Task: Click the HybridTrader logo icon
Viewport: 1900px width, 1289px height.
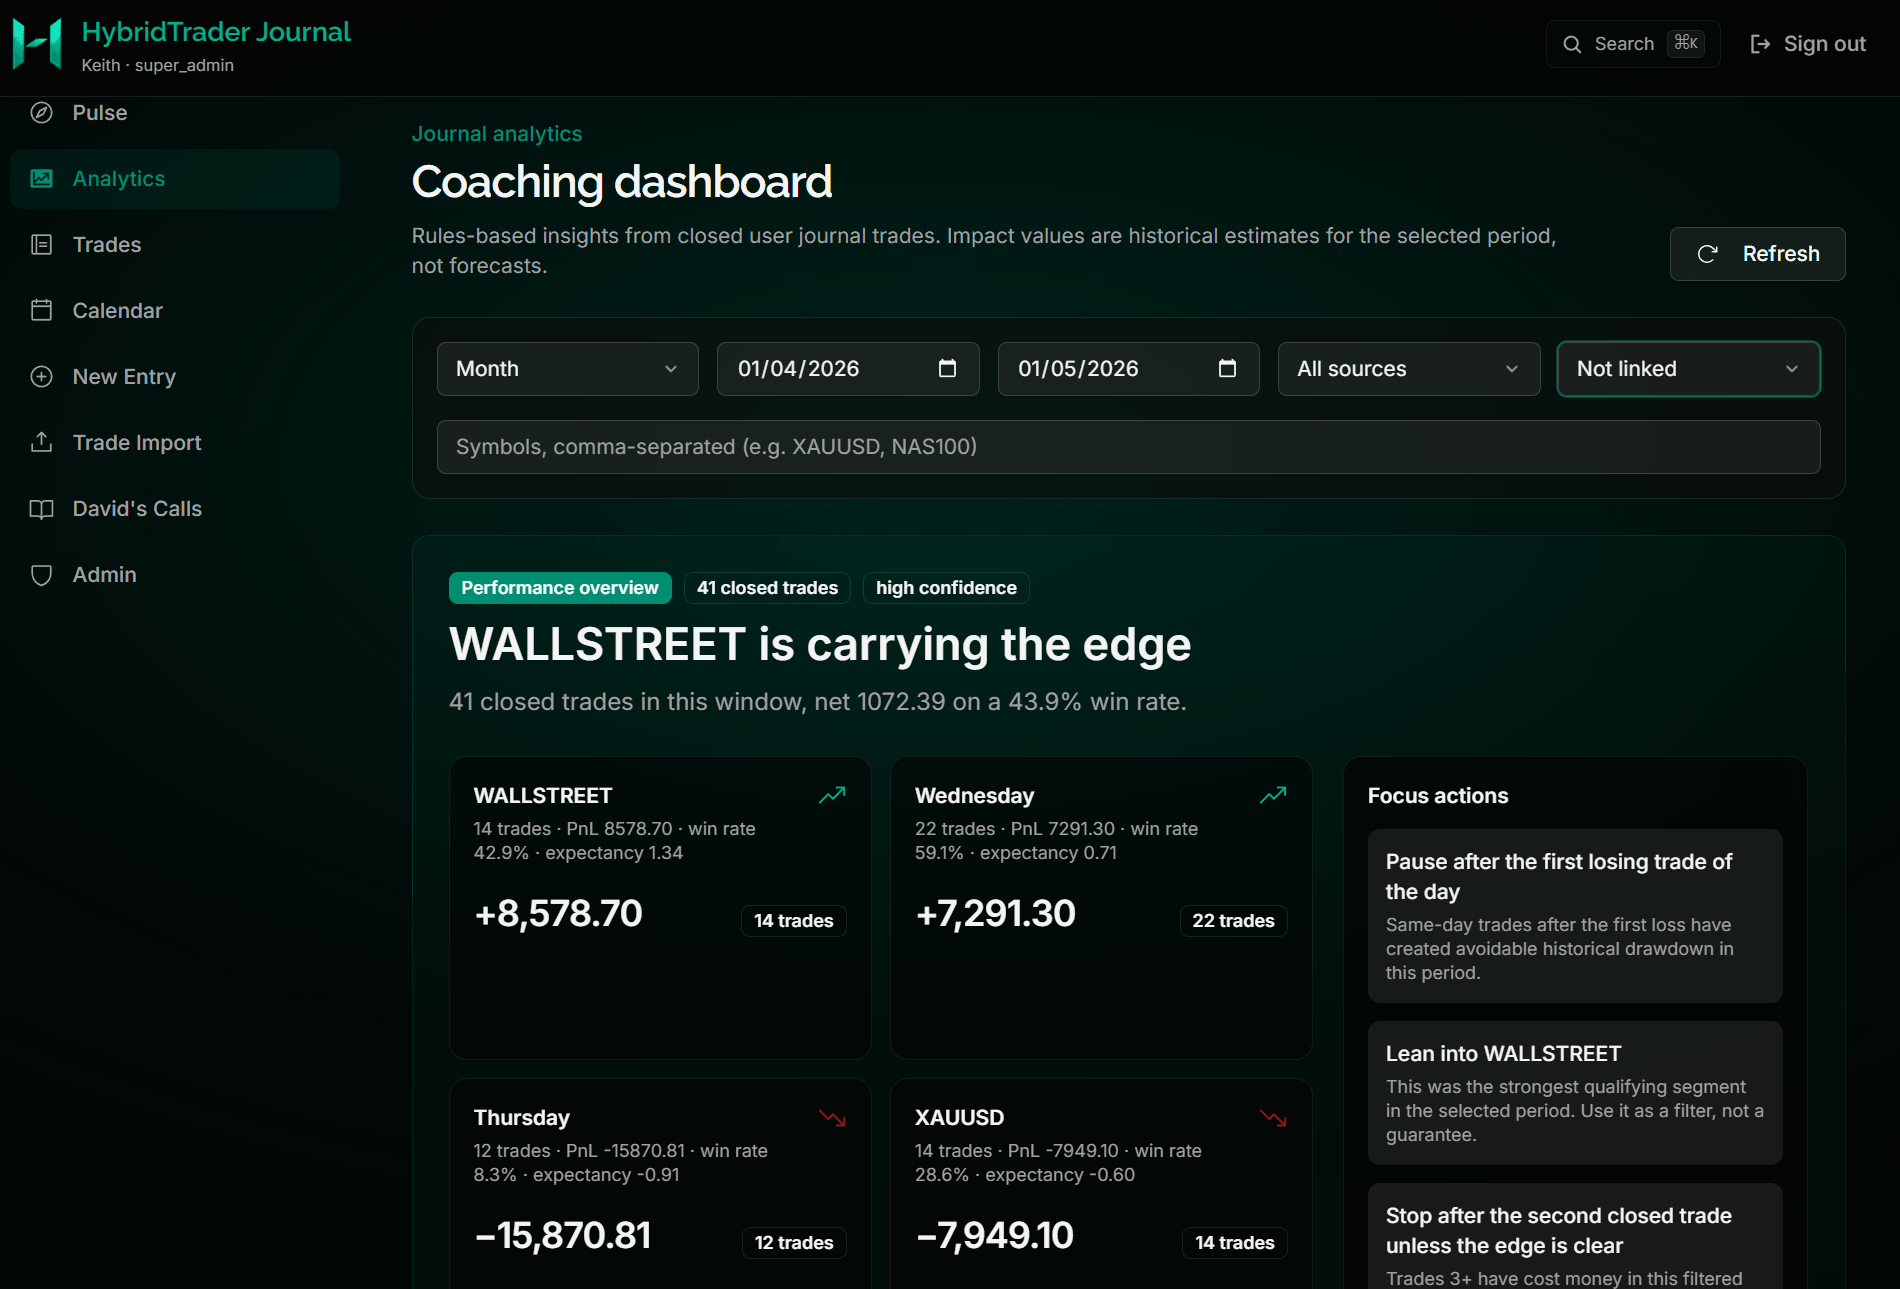Action: click(x=37, y=44)
